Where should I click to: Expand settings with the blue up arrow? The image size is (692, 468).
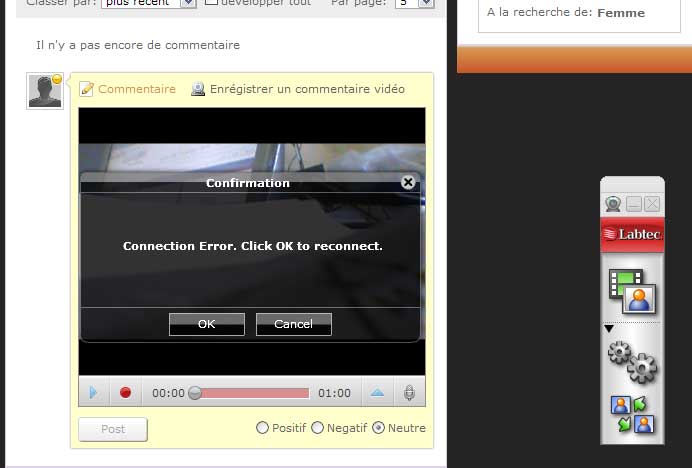tap(377, 392)
